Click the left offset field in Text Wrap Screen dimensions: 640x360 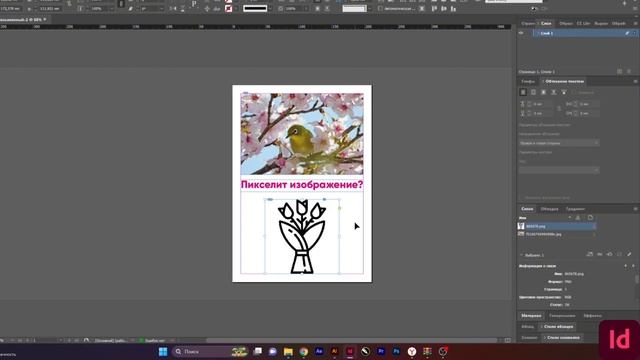[589, 104]
